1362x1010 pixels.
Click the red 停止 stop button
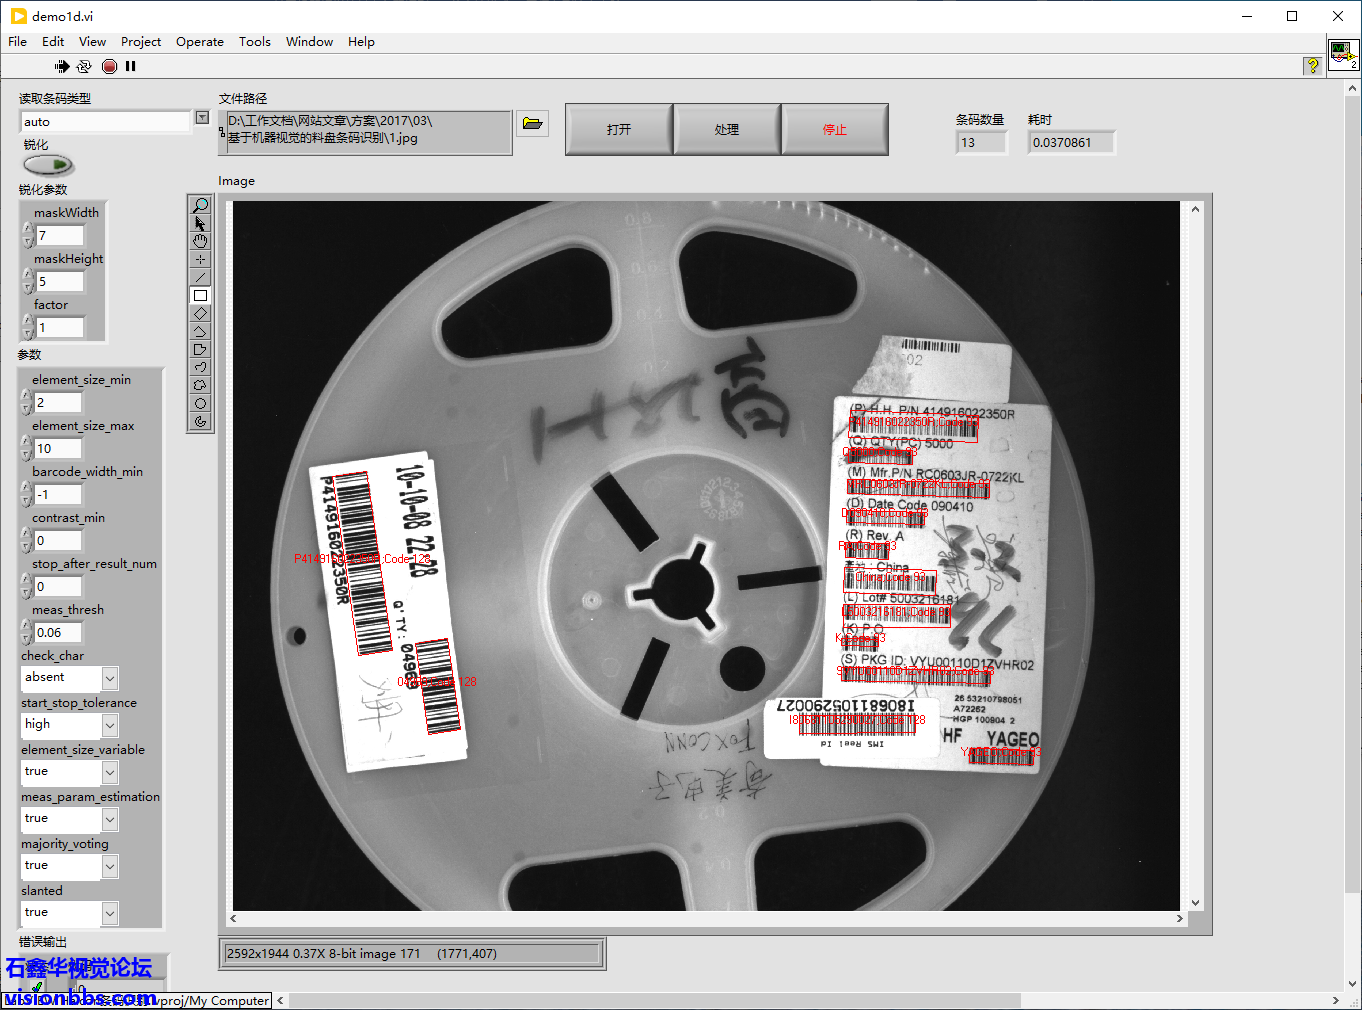835,129
